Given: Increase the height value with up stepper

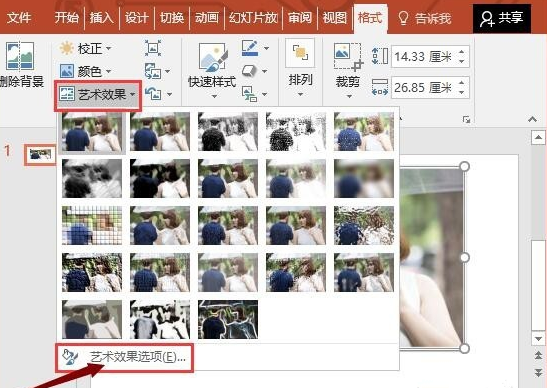Looking at the screenshot, I should [x=462, y=52].
